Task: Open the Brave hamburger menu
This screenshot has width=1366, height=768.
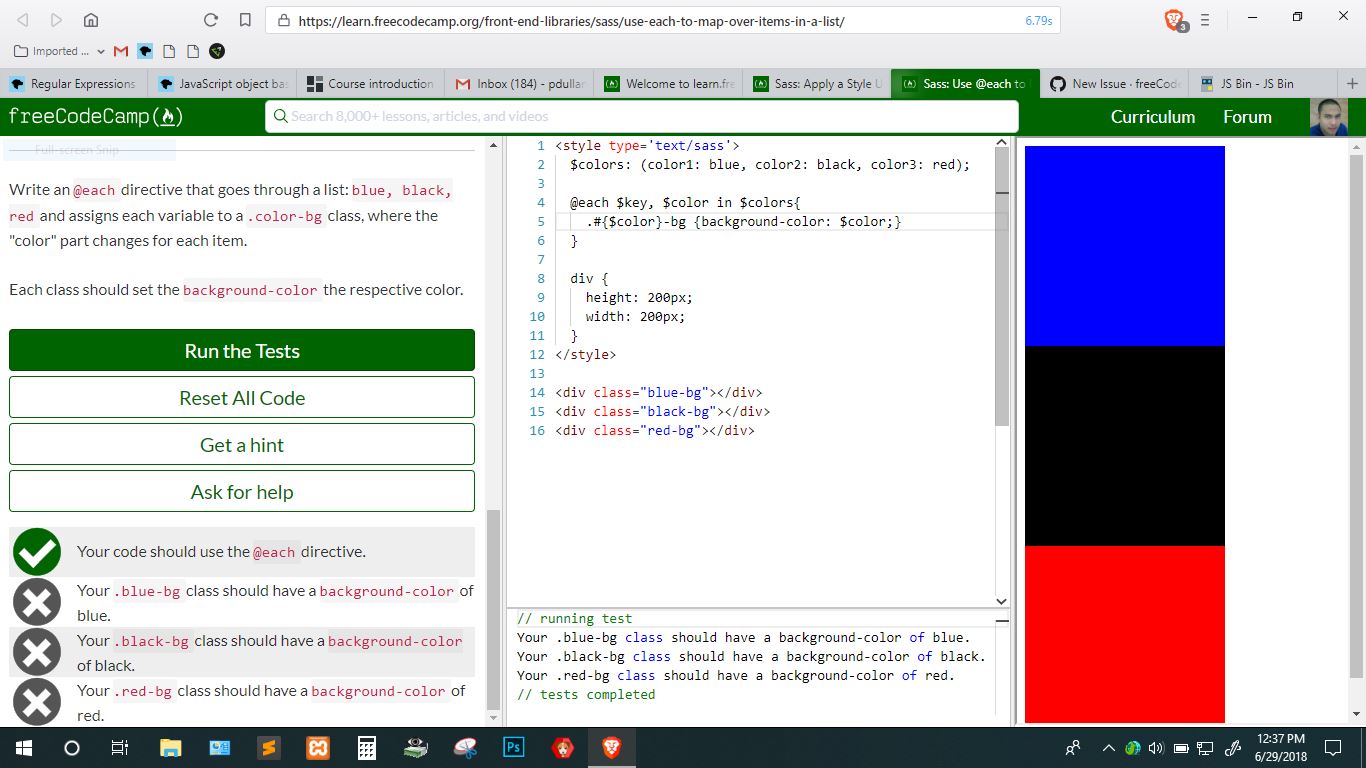Action: 1205,20
